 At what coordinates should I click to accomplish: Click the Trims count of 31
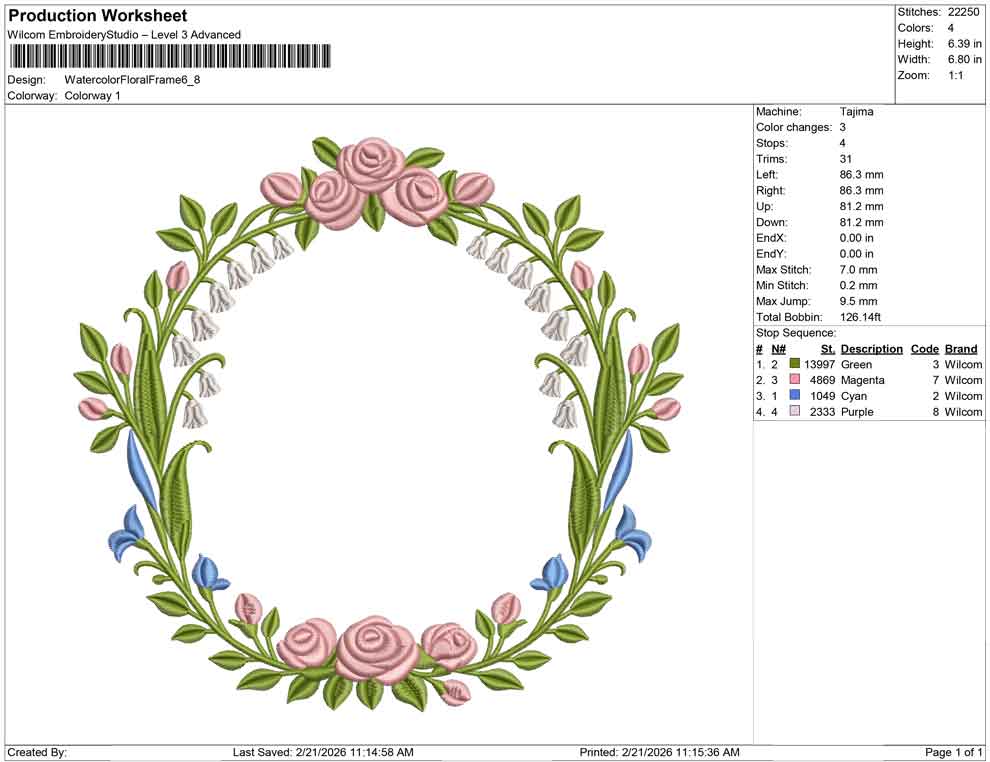coord(846,158)
